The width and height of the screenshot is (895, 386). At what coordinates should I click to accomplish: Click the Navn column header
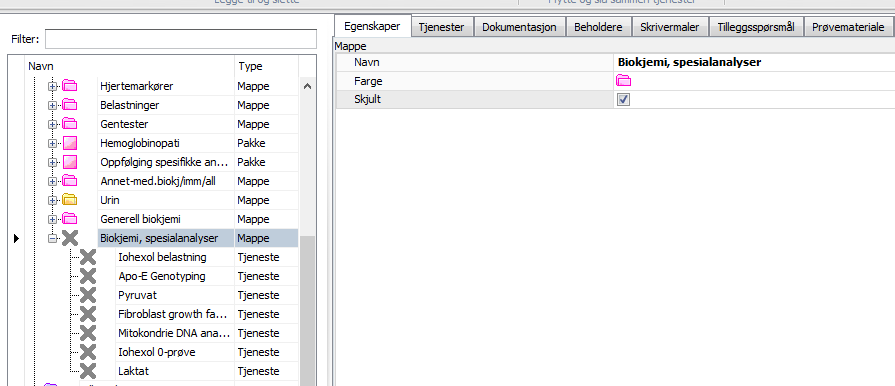point(130,66)
